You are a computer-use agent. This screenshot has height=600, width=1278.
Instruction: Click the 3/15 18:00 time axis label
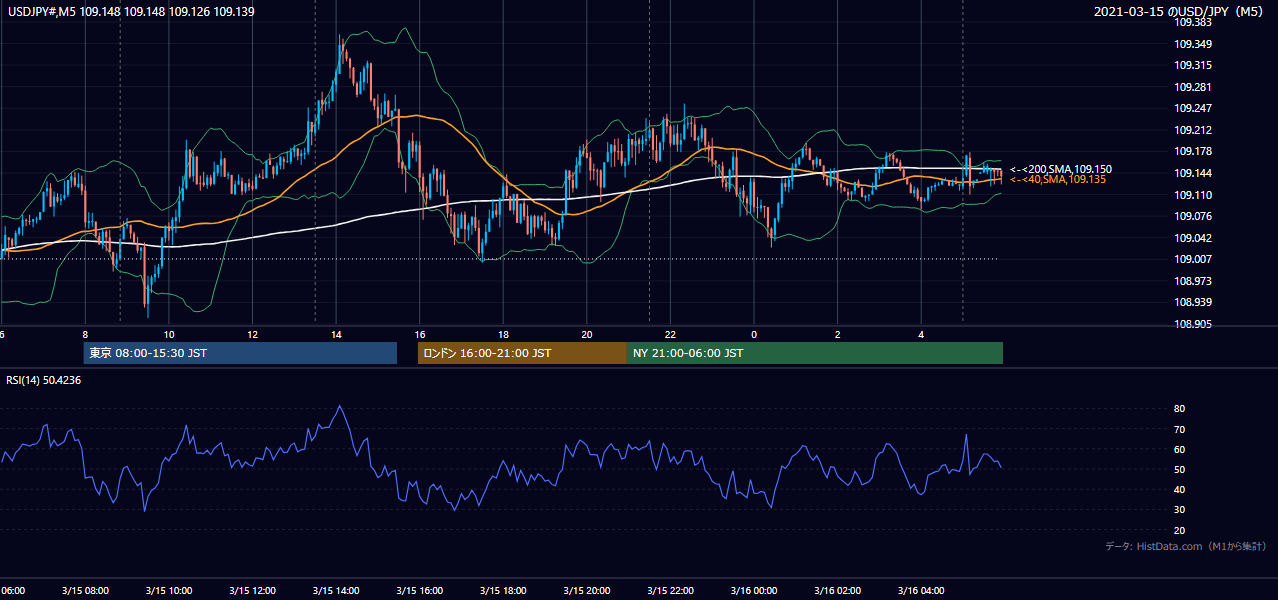(x=503, y=590)
